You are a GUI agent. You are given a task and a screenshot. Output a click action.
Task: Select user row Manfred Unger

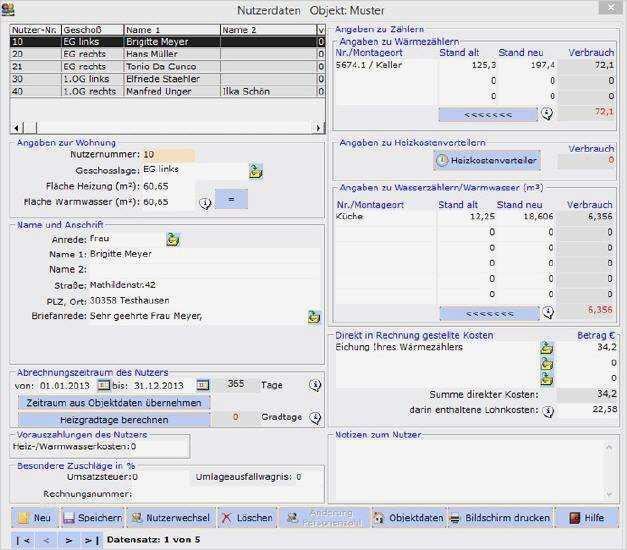tap(167, 91)
